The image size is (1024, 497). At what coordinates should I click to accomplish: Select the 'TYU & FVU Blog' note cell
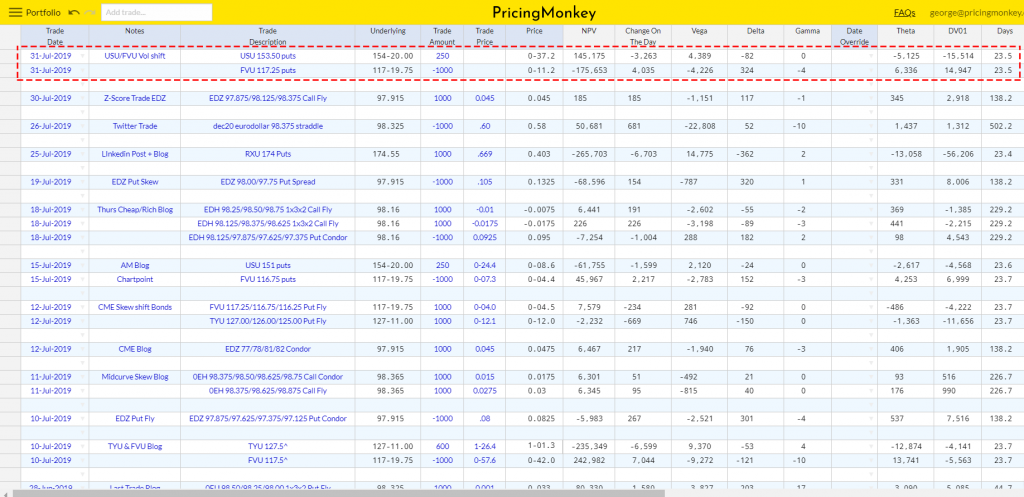point(135,447)
